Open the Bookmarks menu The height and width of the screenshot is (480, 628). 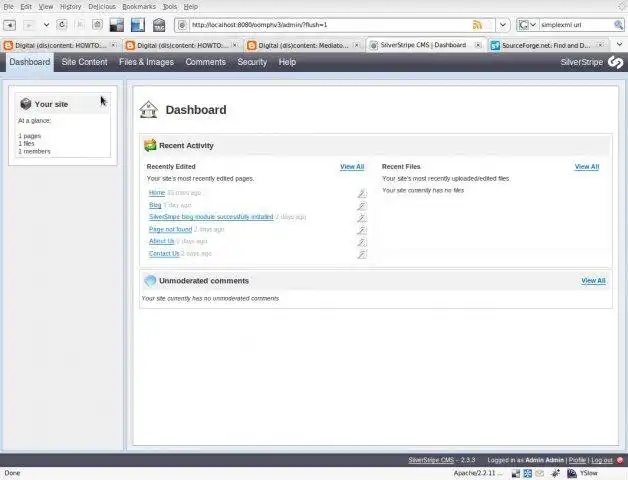click(x=139, y=6)
